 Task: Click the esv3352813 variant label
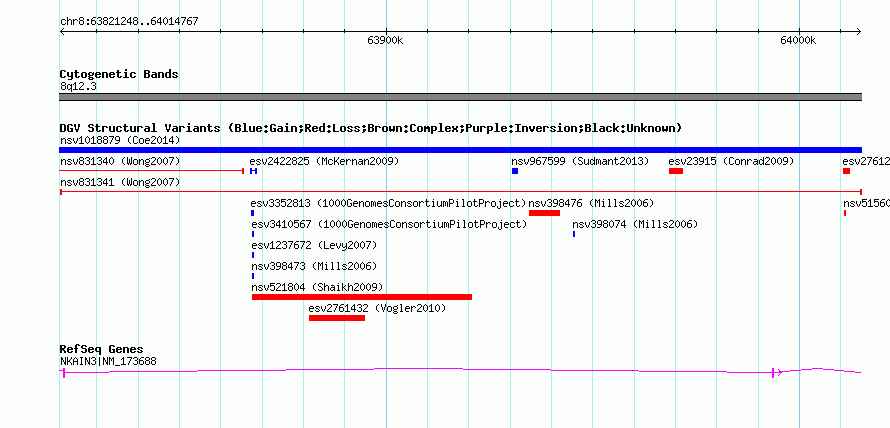tap(388, 203)
